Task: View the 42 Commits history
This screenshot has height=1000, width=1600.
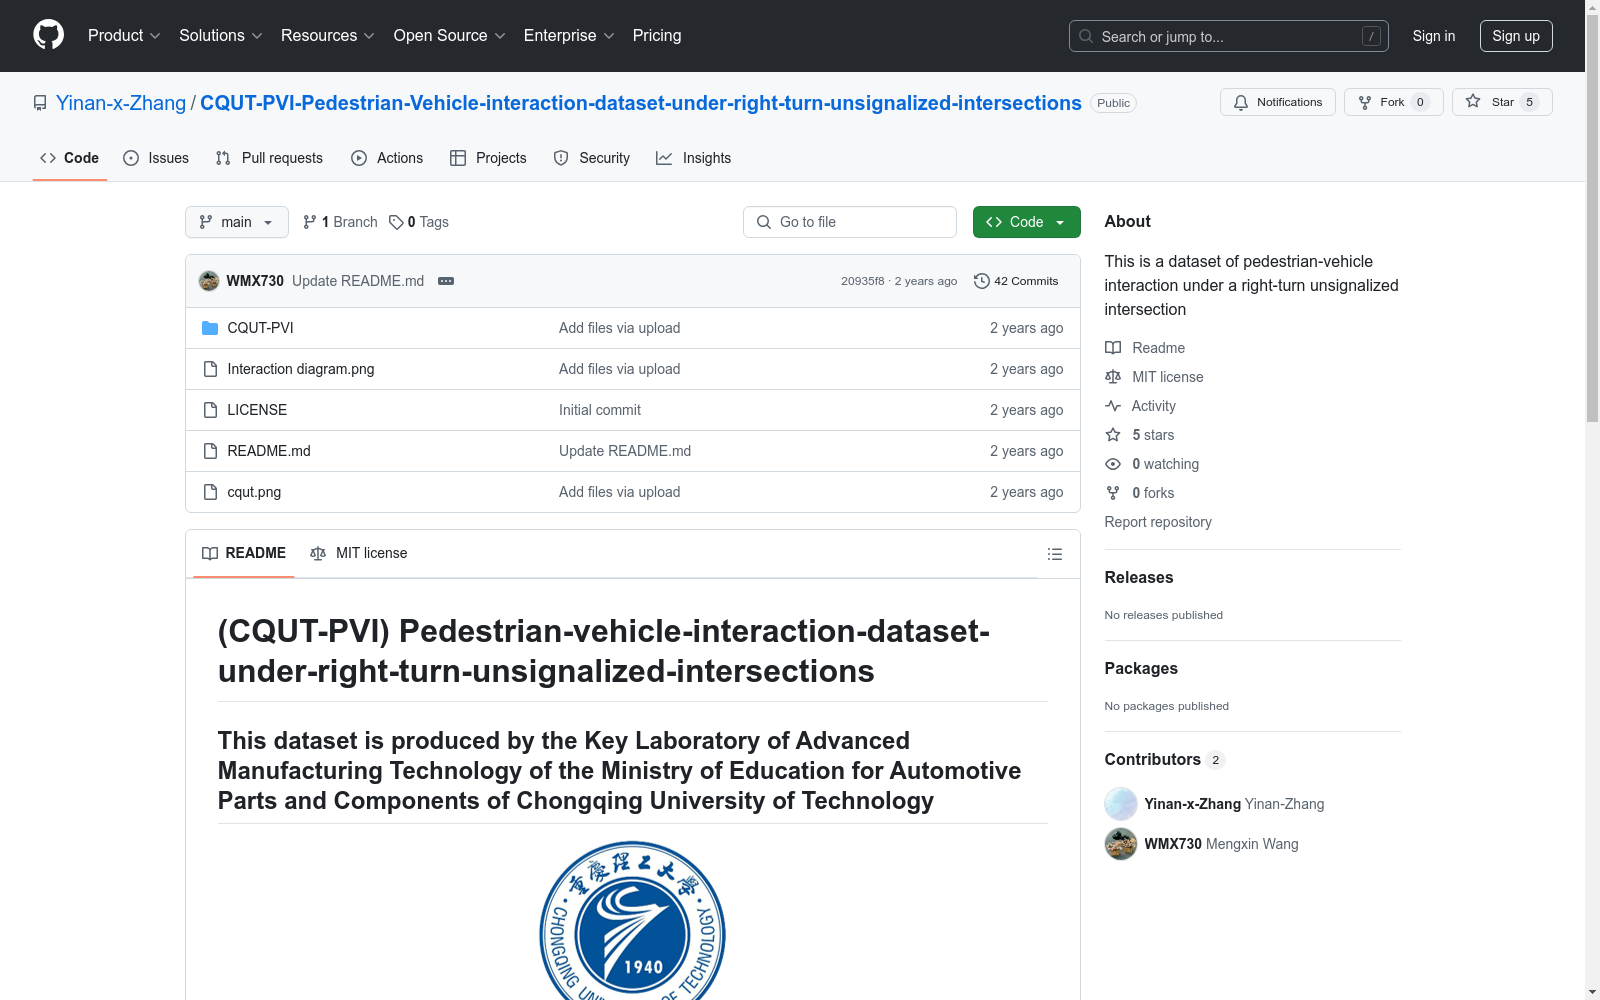Action: coord(1016,281)
